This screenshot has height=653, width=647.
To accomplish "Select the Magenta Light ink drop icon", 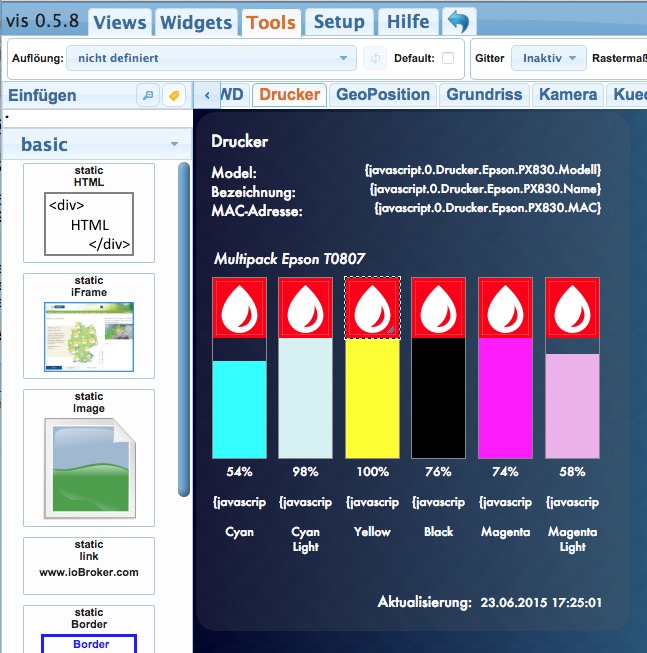I will tap(572, 308).
